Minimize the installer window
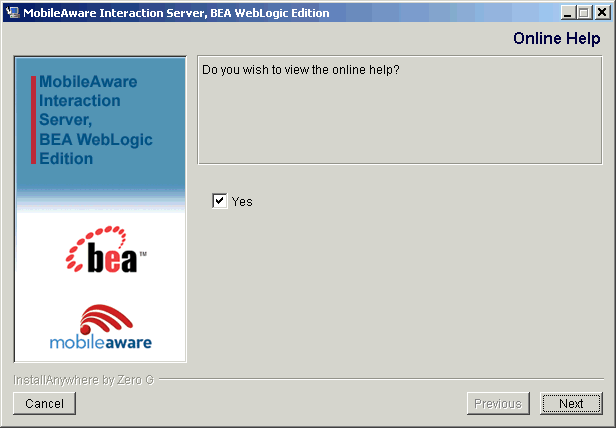 [x=567, y=13]
